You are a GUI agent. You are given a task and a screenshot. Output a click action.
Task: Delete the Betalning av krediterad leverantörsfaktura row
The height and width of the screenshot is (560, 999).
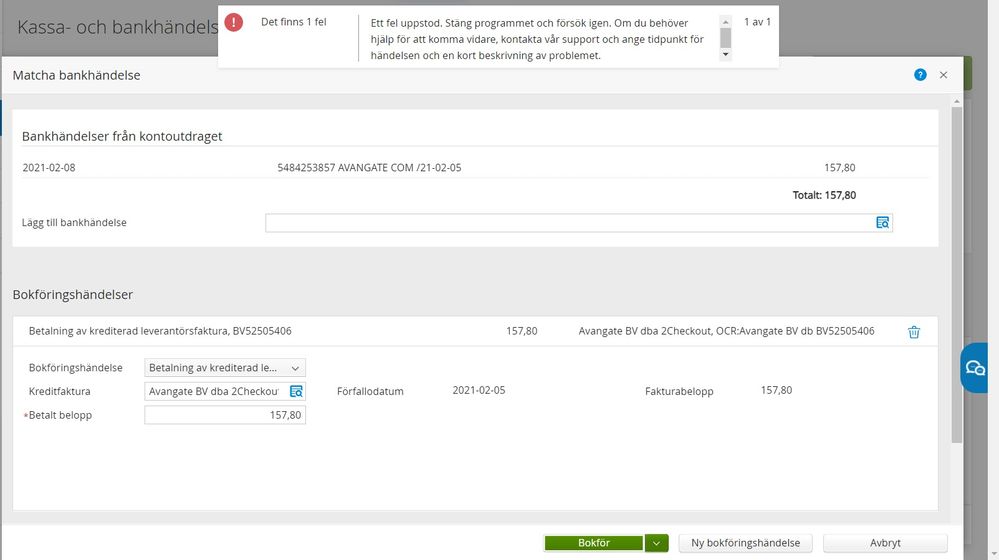pos(914,332)
